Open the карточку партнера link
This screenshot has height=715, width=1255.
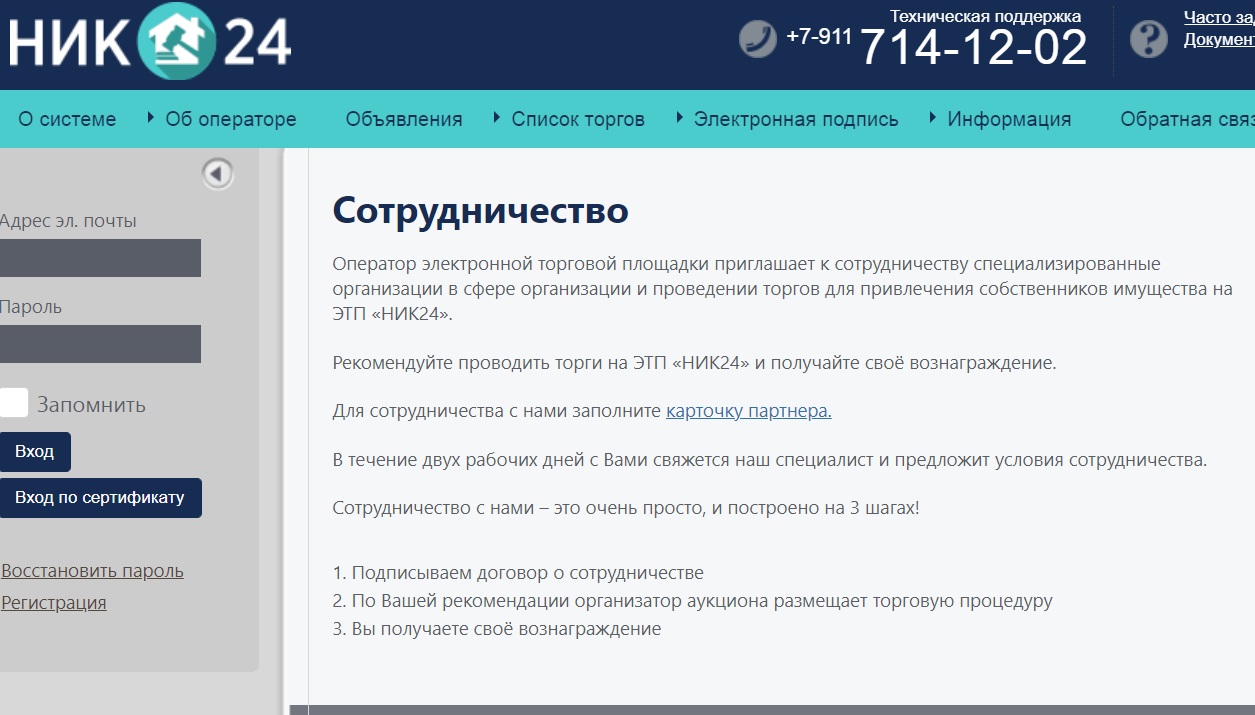[748, 411]
